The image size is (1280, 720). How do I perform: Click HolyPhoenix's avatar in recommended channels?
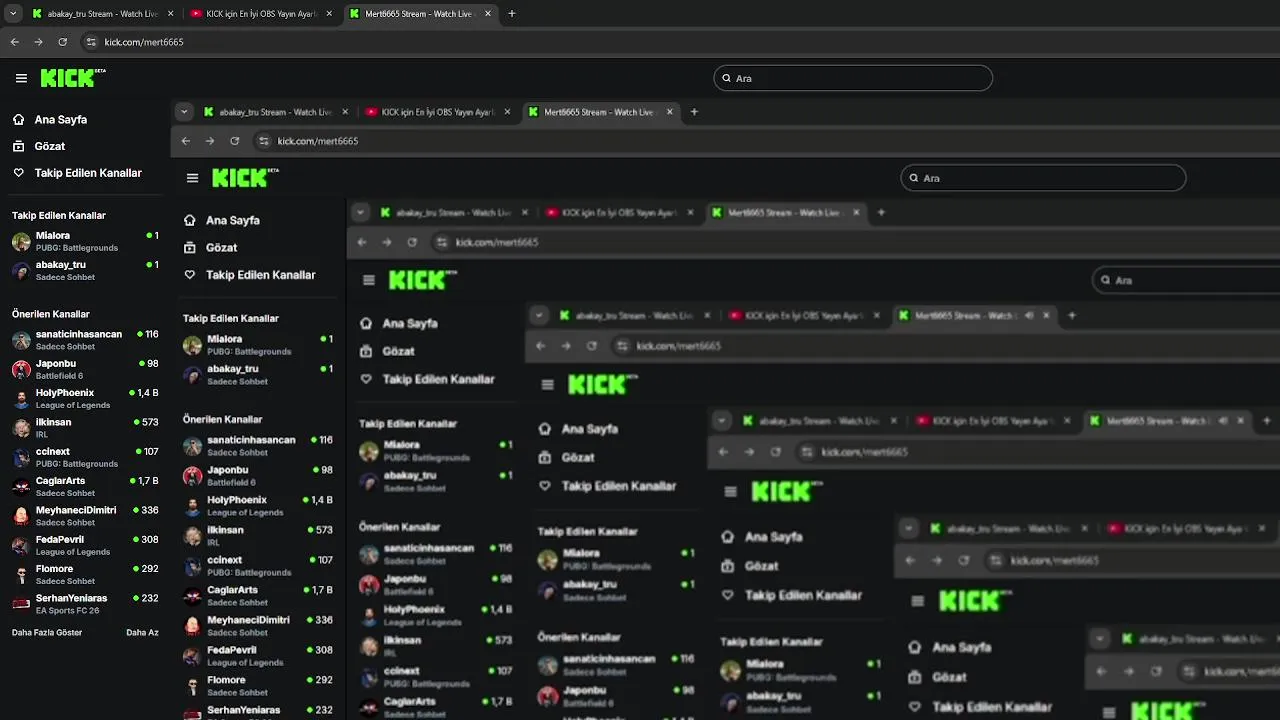click(x=21, y=399)
